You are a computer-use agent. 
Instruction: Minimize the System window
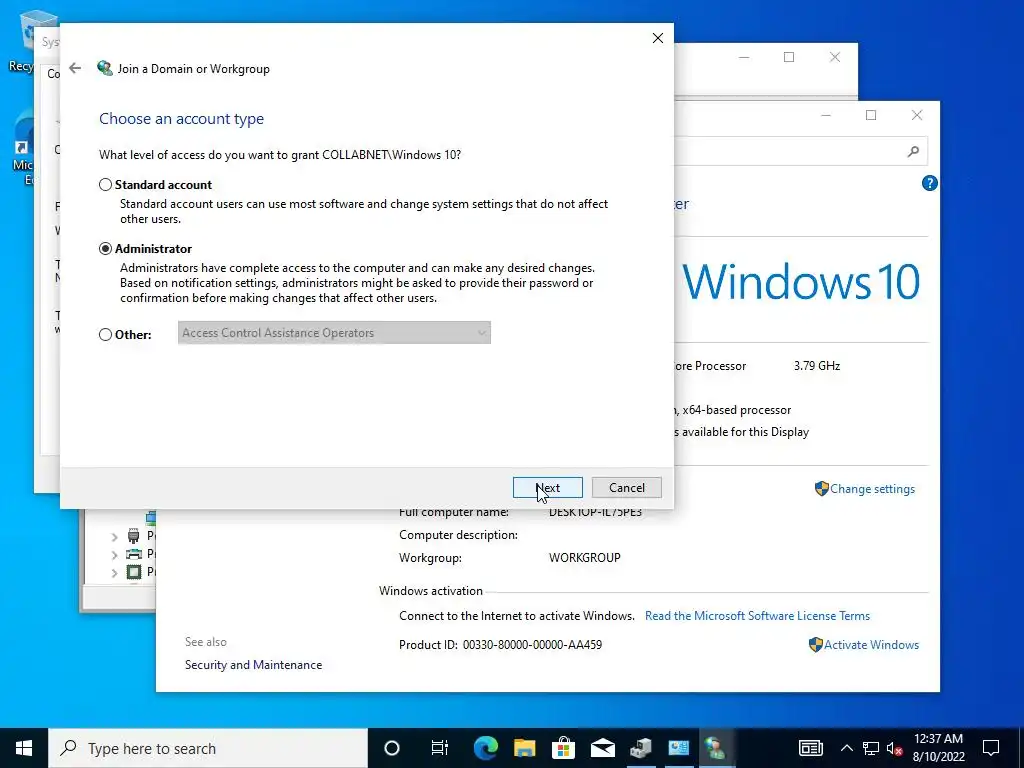825,116
